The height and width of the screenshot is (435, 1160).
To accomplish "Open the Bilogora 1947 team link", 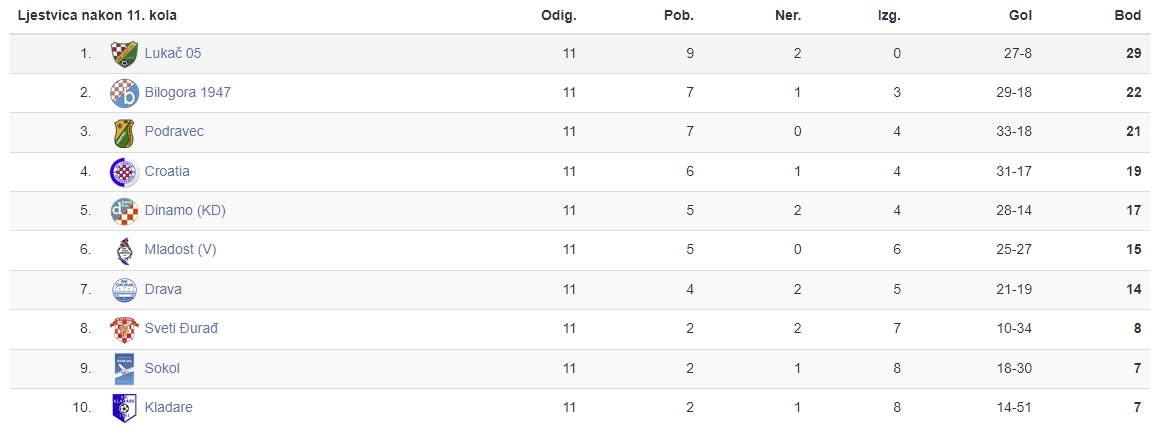I will 188,92.
